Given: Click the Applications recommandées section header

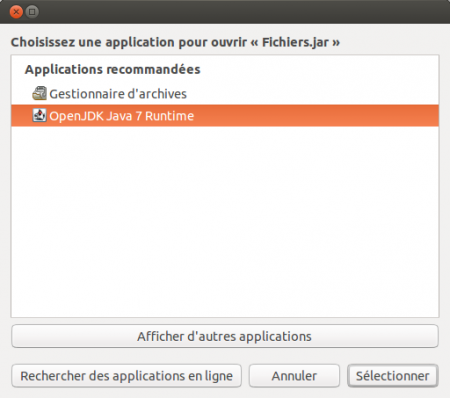Looking at the screenshot, I should point(113,69).
